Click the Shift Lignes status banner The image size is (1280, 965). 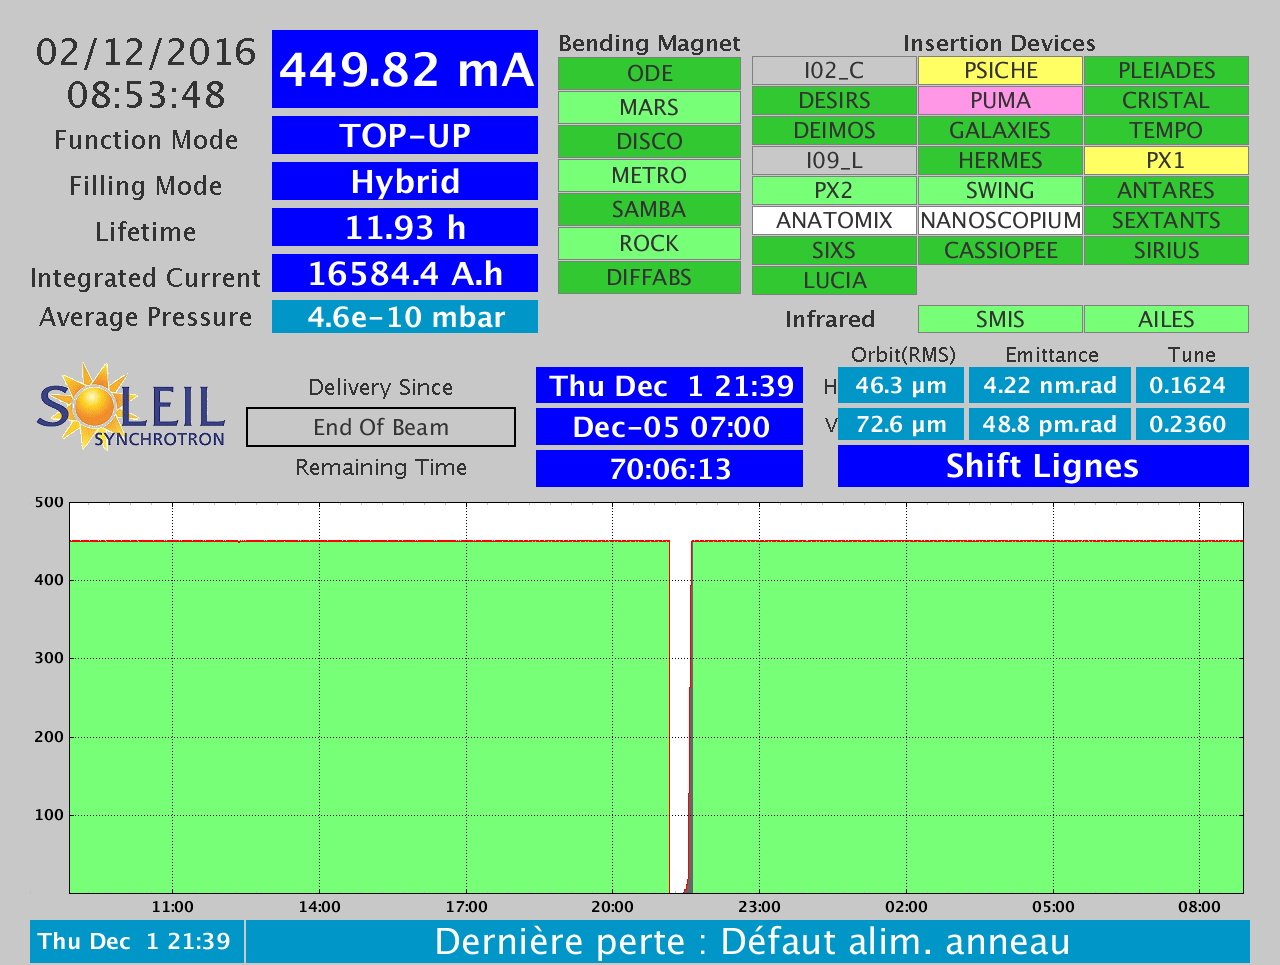pyautogui.click(x=1043, y=466)
